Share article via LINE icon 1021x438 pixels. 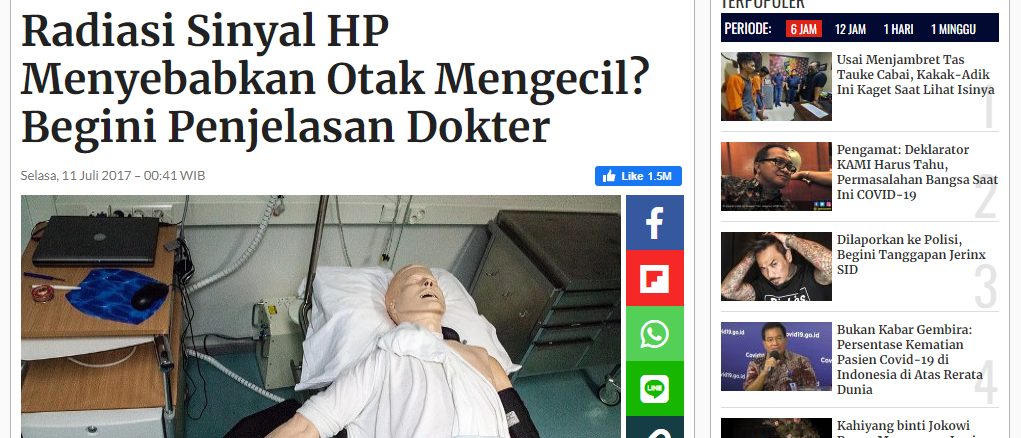pyautogui.click(x=654, y=389)
